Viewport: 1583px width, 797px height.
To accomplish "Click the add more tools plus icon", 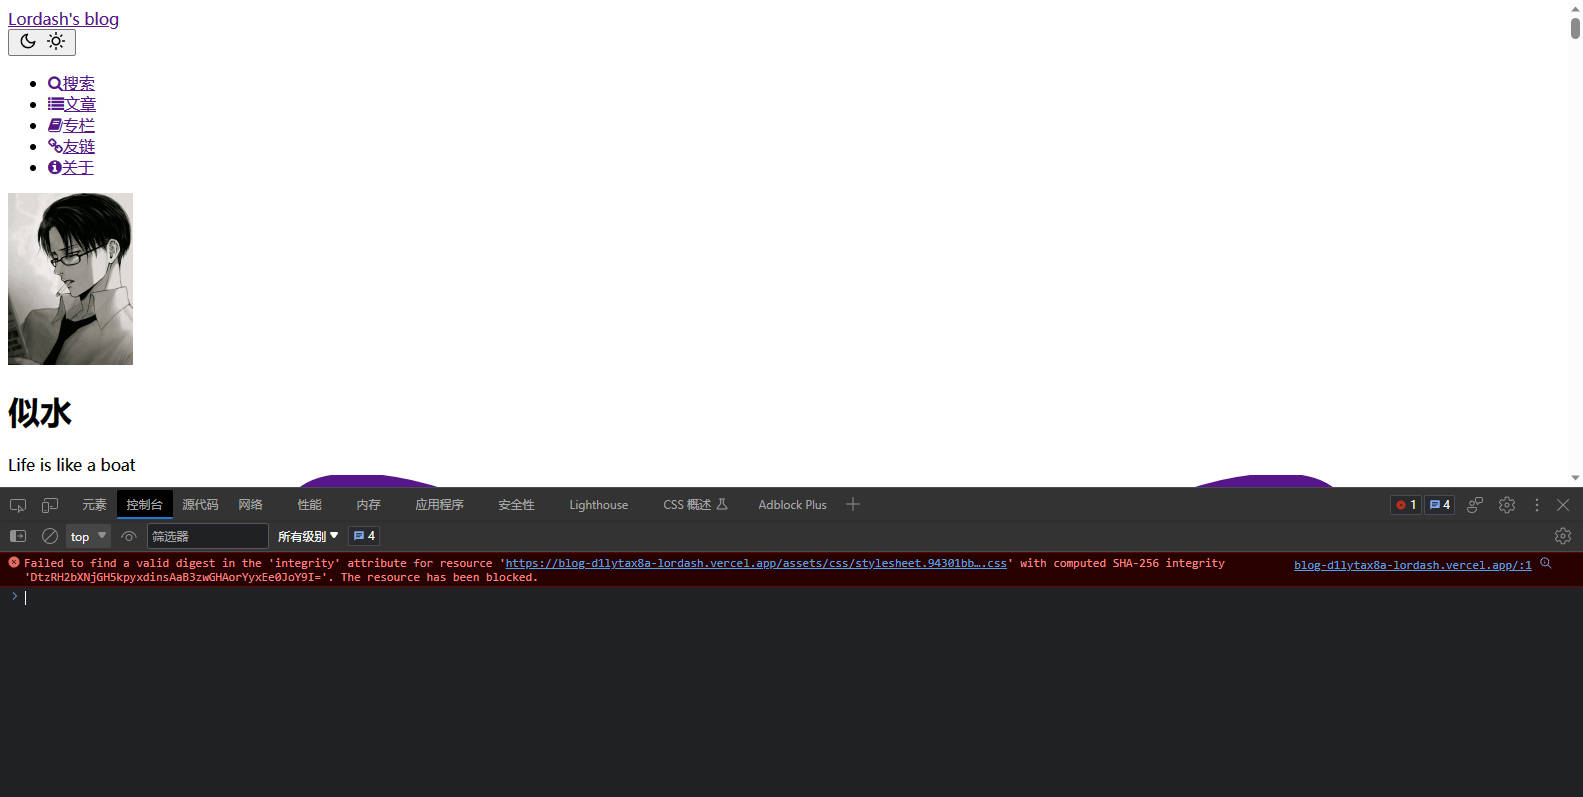I will click(x=853, y=505).
